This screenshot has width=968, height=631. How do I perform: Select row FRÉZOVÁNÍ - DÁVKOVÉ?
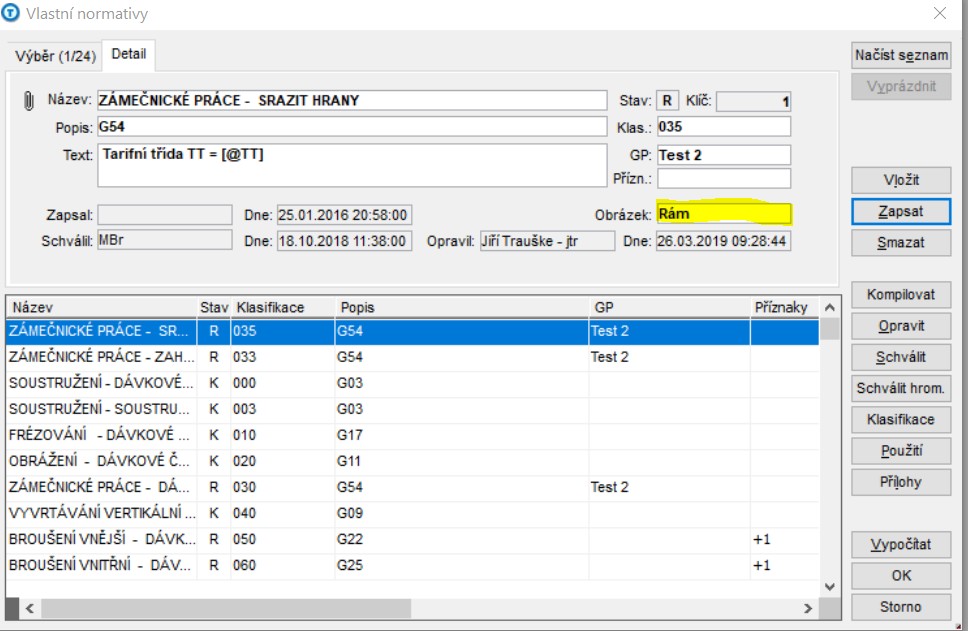tap(412, 435)
